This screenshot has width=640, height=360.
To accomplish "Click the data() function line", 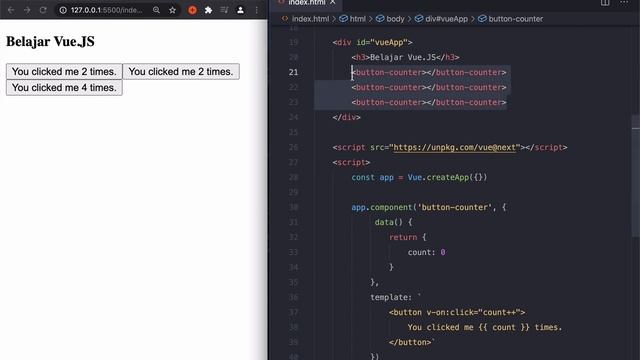I will tap(393, 222).
